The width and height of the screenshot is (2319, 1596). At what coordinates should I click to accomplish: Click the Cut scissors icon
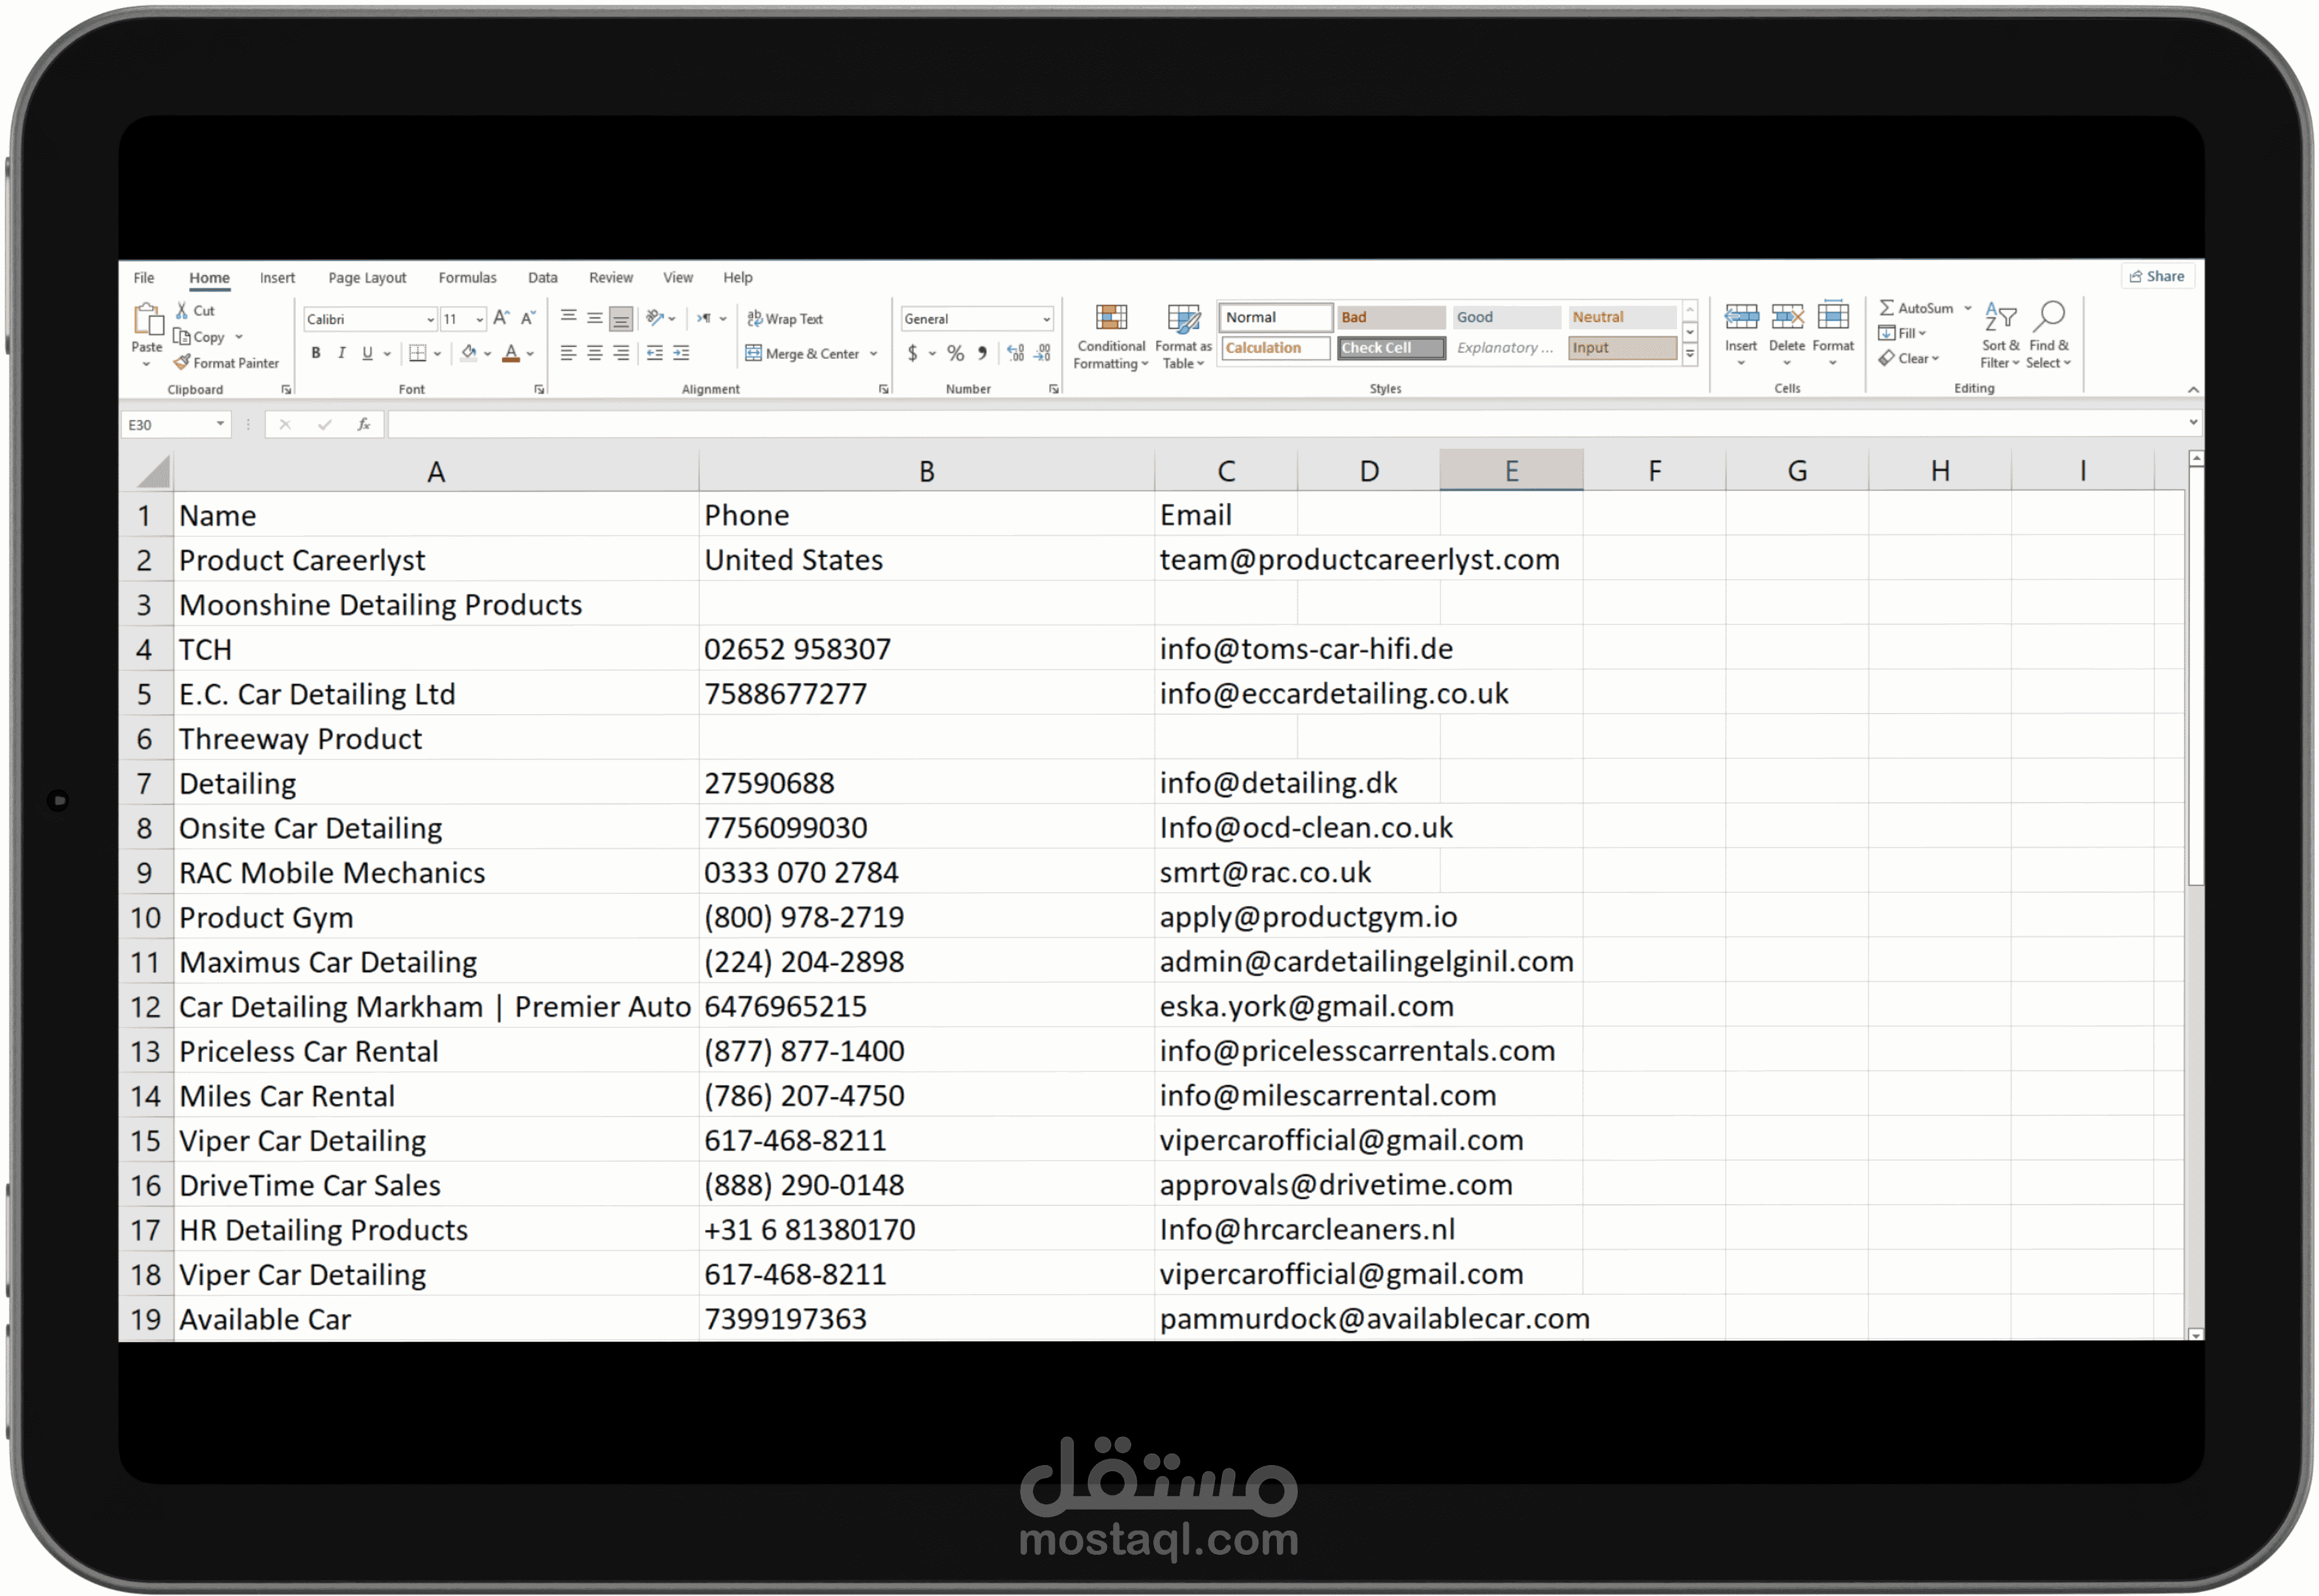pyautogui.click(x=182, y=310)
